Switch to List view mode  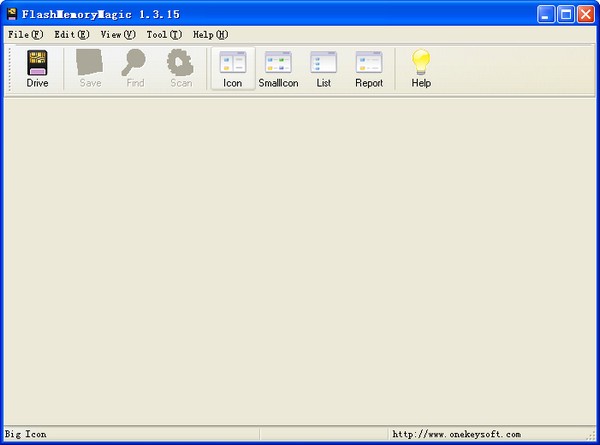323,68
